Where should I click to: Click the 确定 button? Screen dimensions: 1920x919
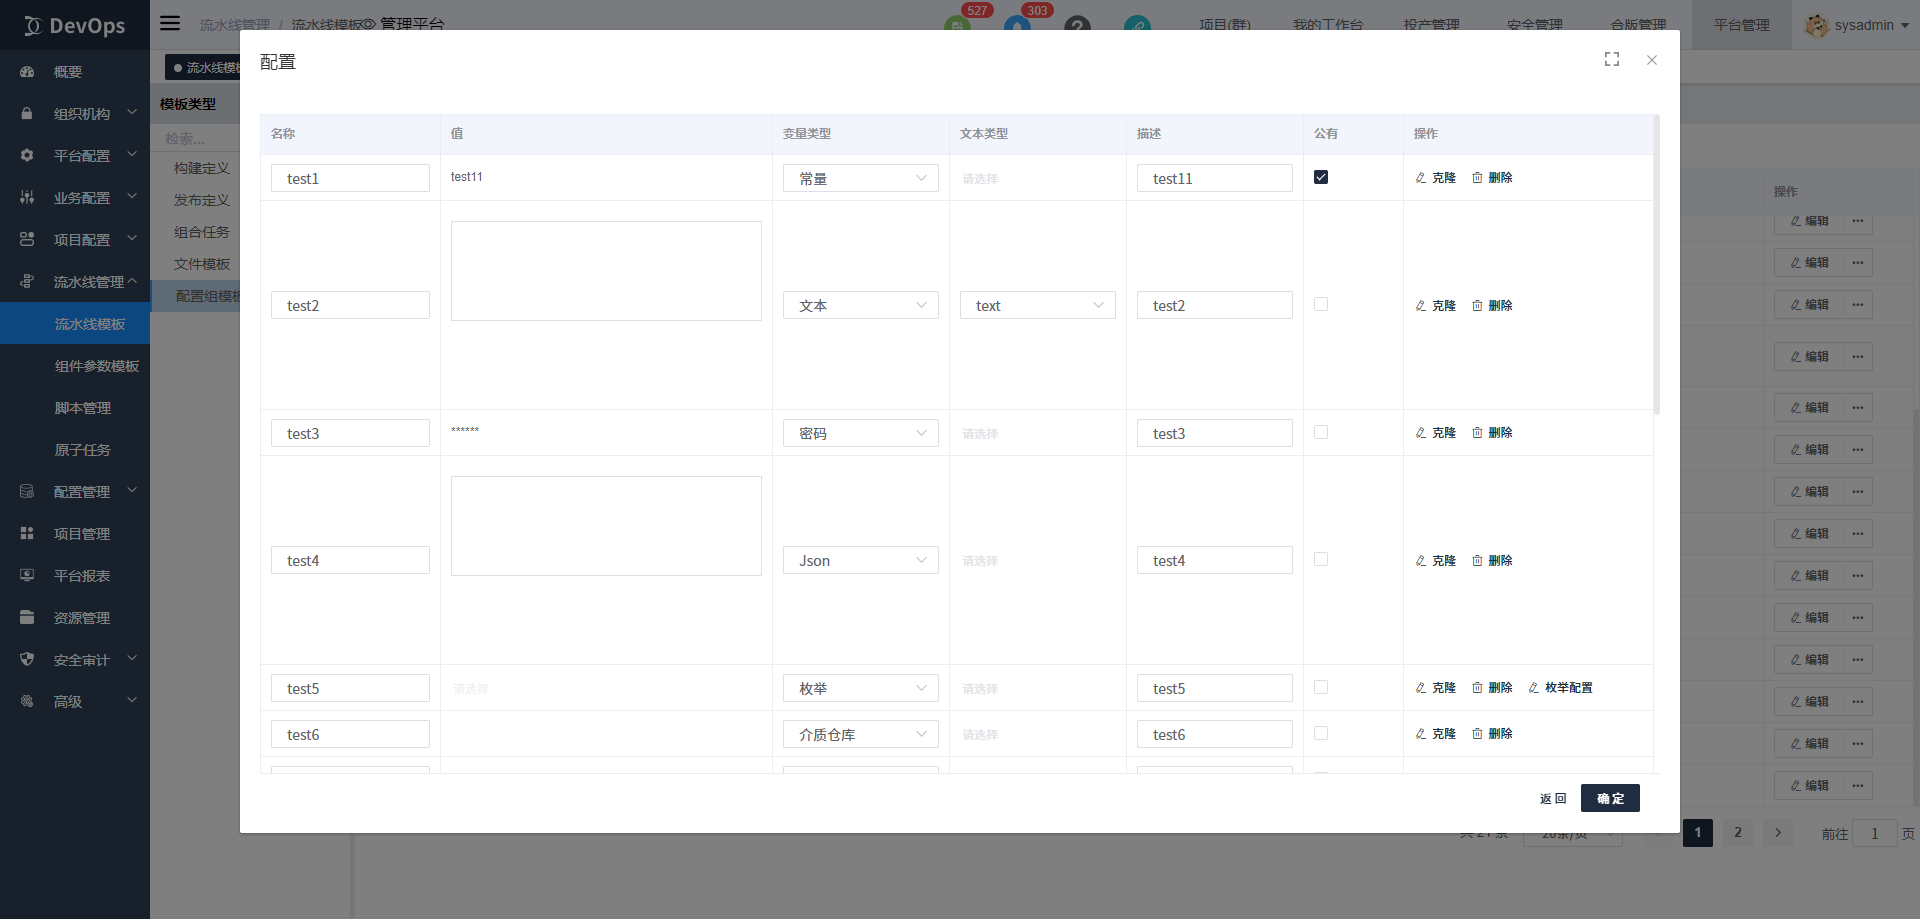point(1610,798)
